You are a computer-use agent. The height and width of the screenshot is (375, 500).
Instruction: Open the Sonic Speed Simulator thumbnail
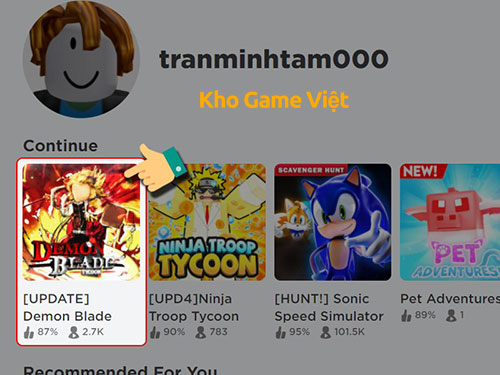[x=333, y=222]
